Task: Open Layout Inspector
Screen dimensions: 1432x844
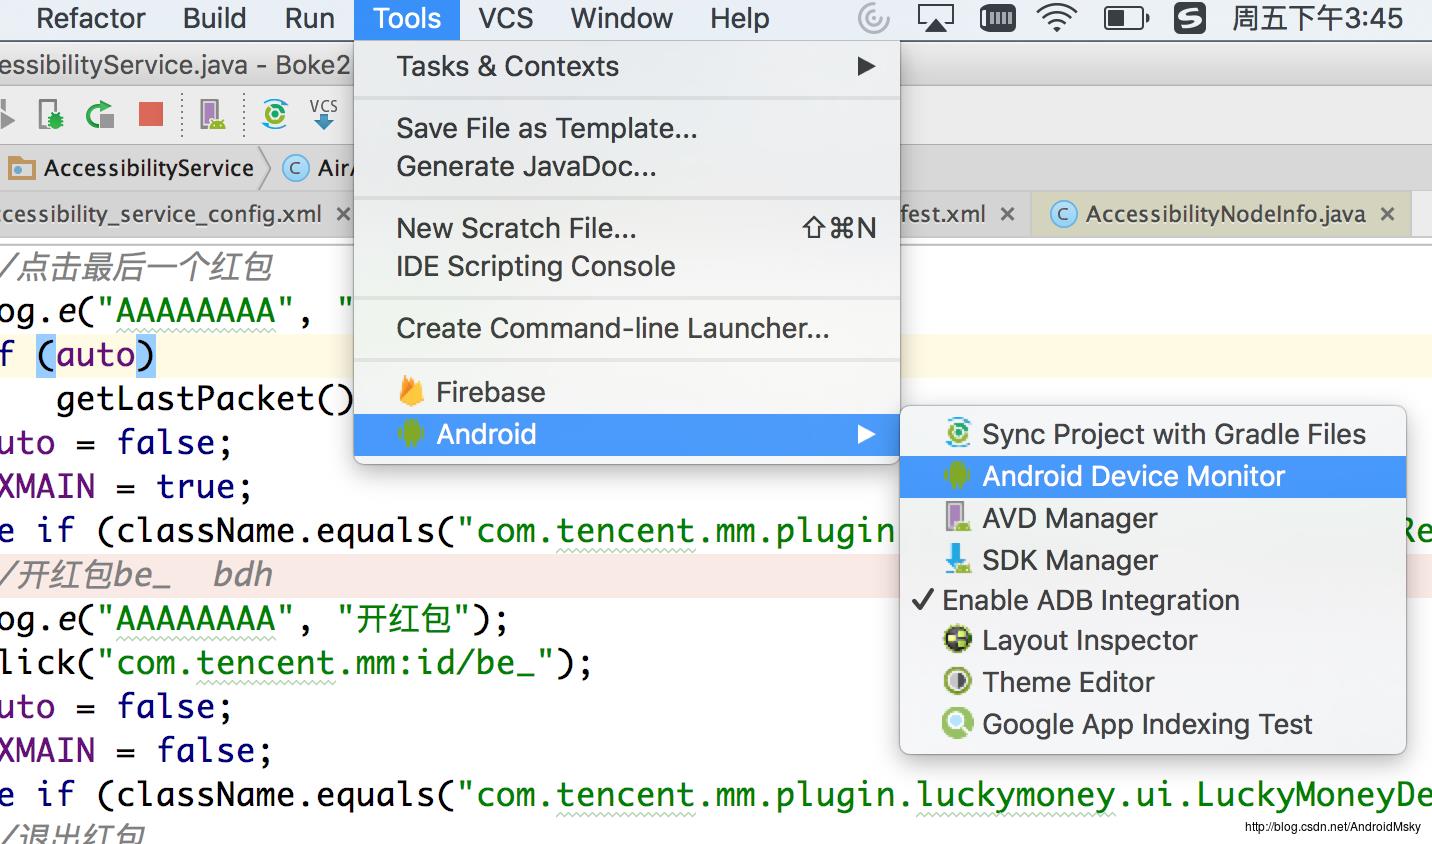Action: [x=1153, y=640]
